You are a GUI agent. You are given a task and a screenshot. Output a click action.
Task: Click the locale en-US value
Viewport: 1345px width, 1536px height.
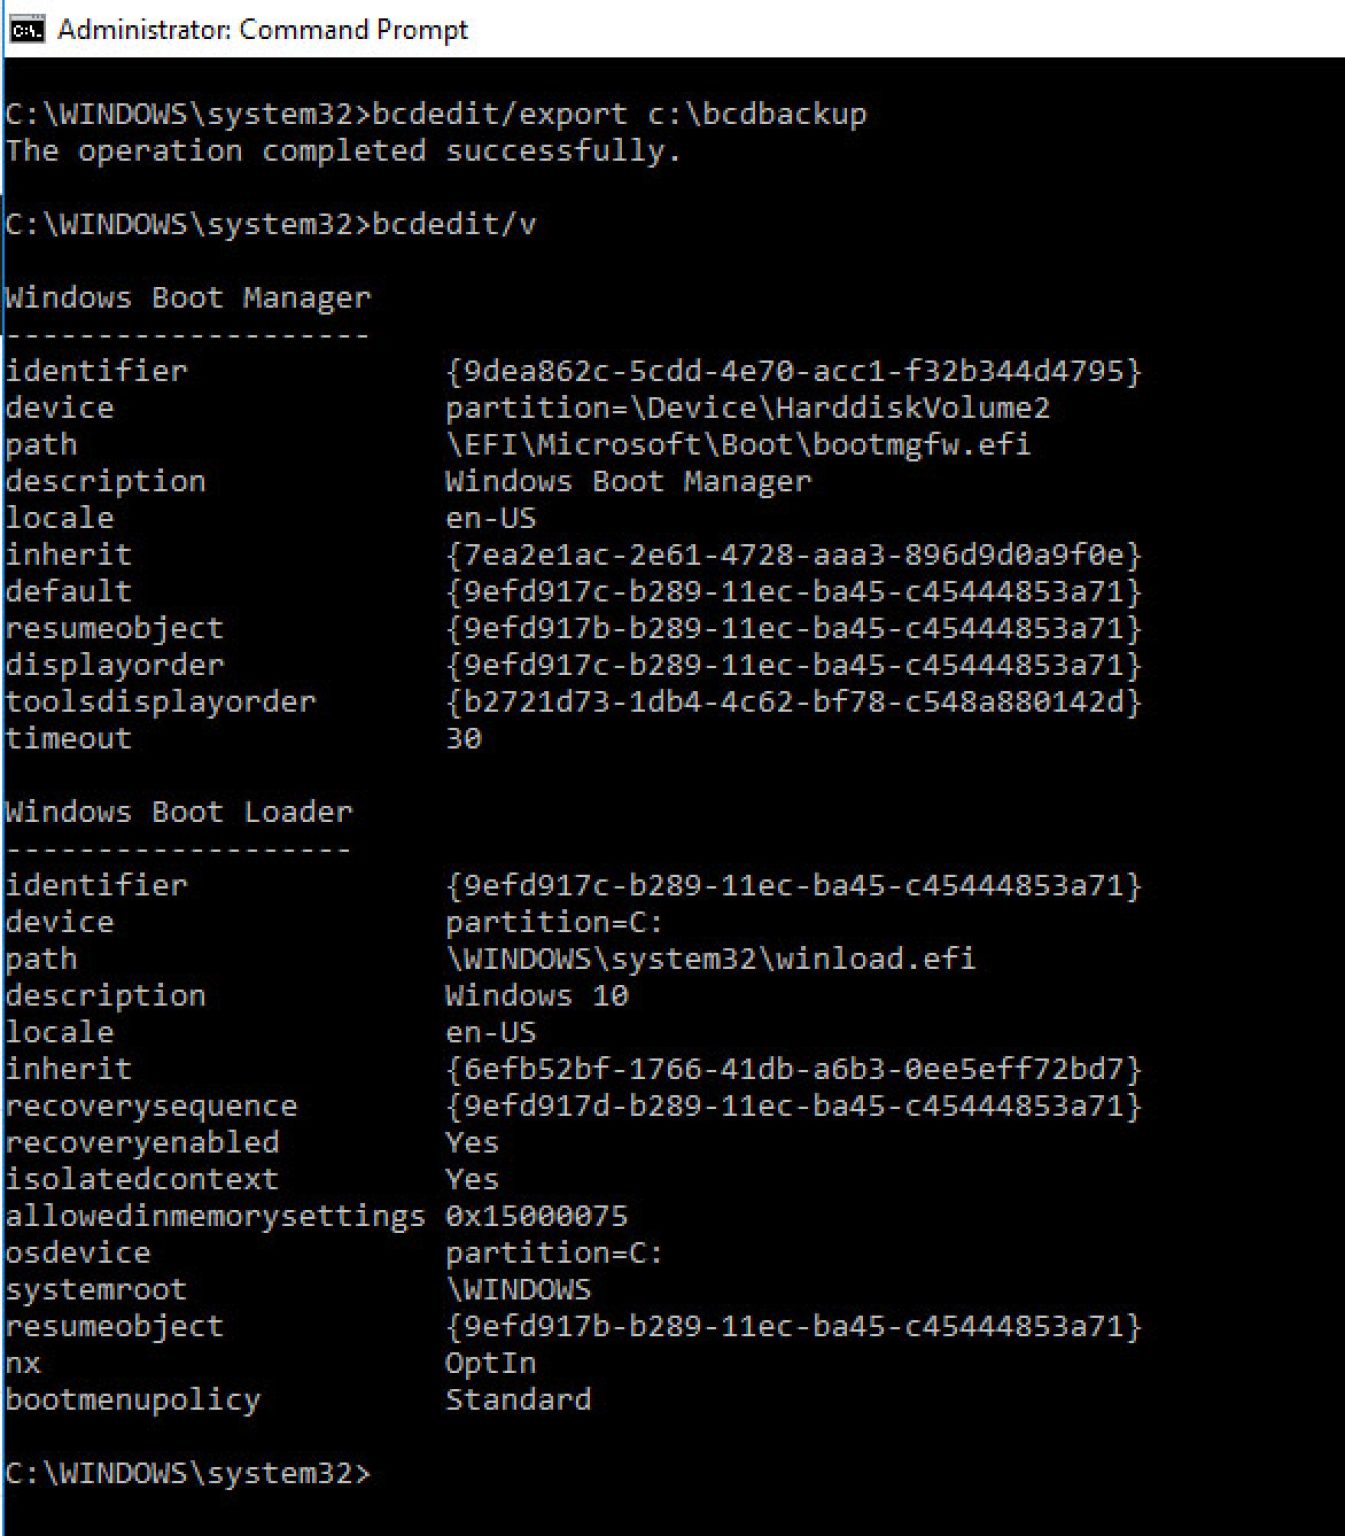pyautogui.click(x=492, y=517)
